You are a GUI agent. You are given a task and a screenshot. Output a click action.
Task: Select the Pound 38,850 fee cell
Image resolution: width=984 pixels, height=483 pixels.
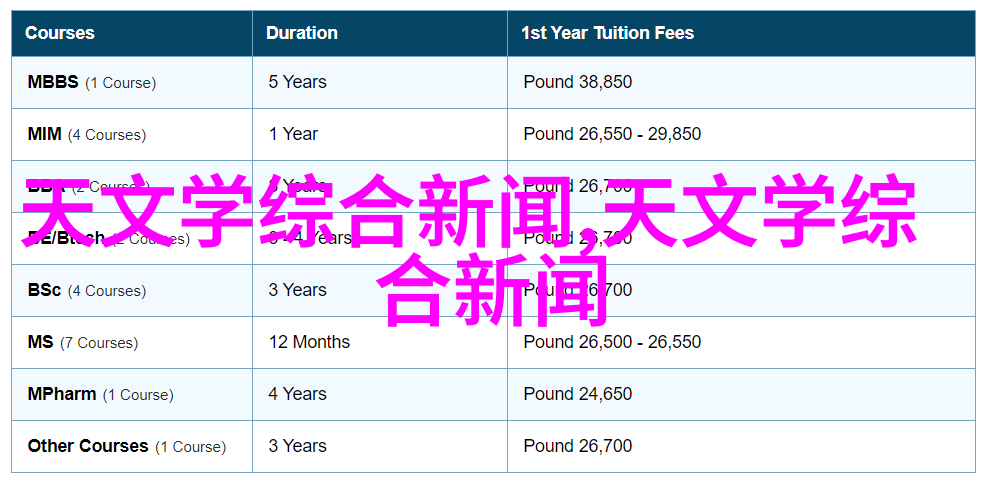(x=741, y=82)
